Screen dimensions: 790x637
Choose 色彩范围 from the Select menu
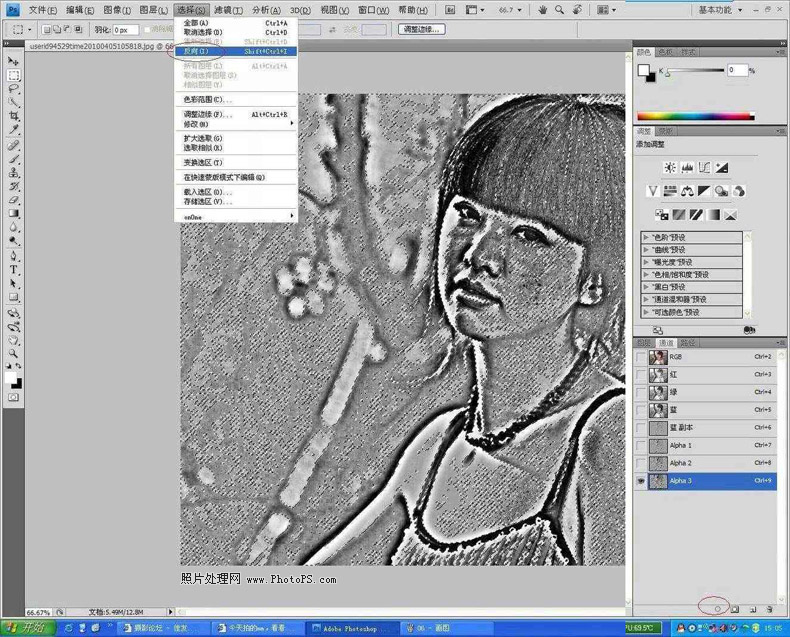[x=236, y=100]
